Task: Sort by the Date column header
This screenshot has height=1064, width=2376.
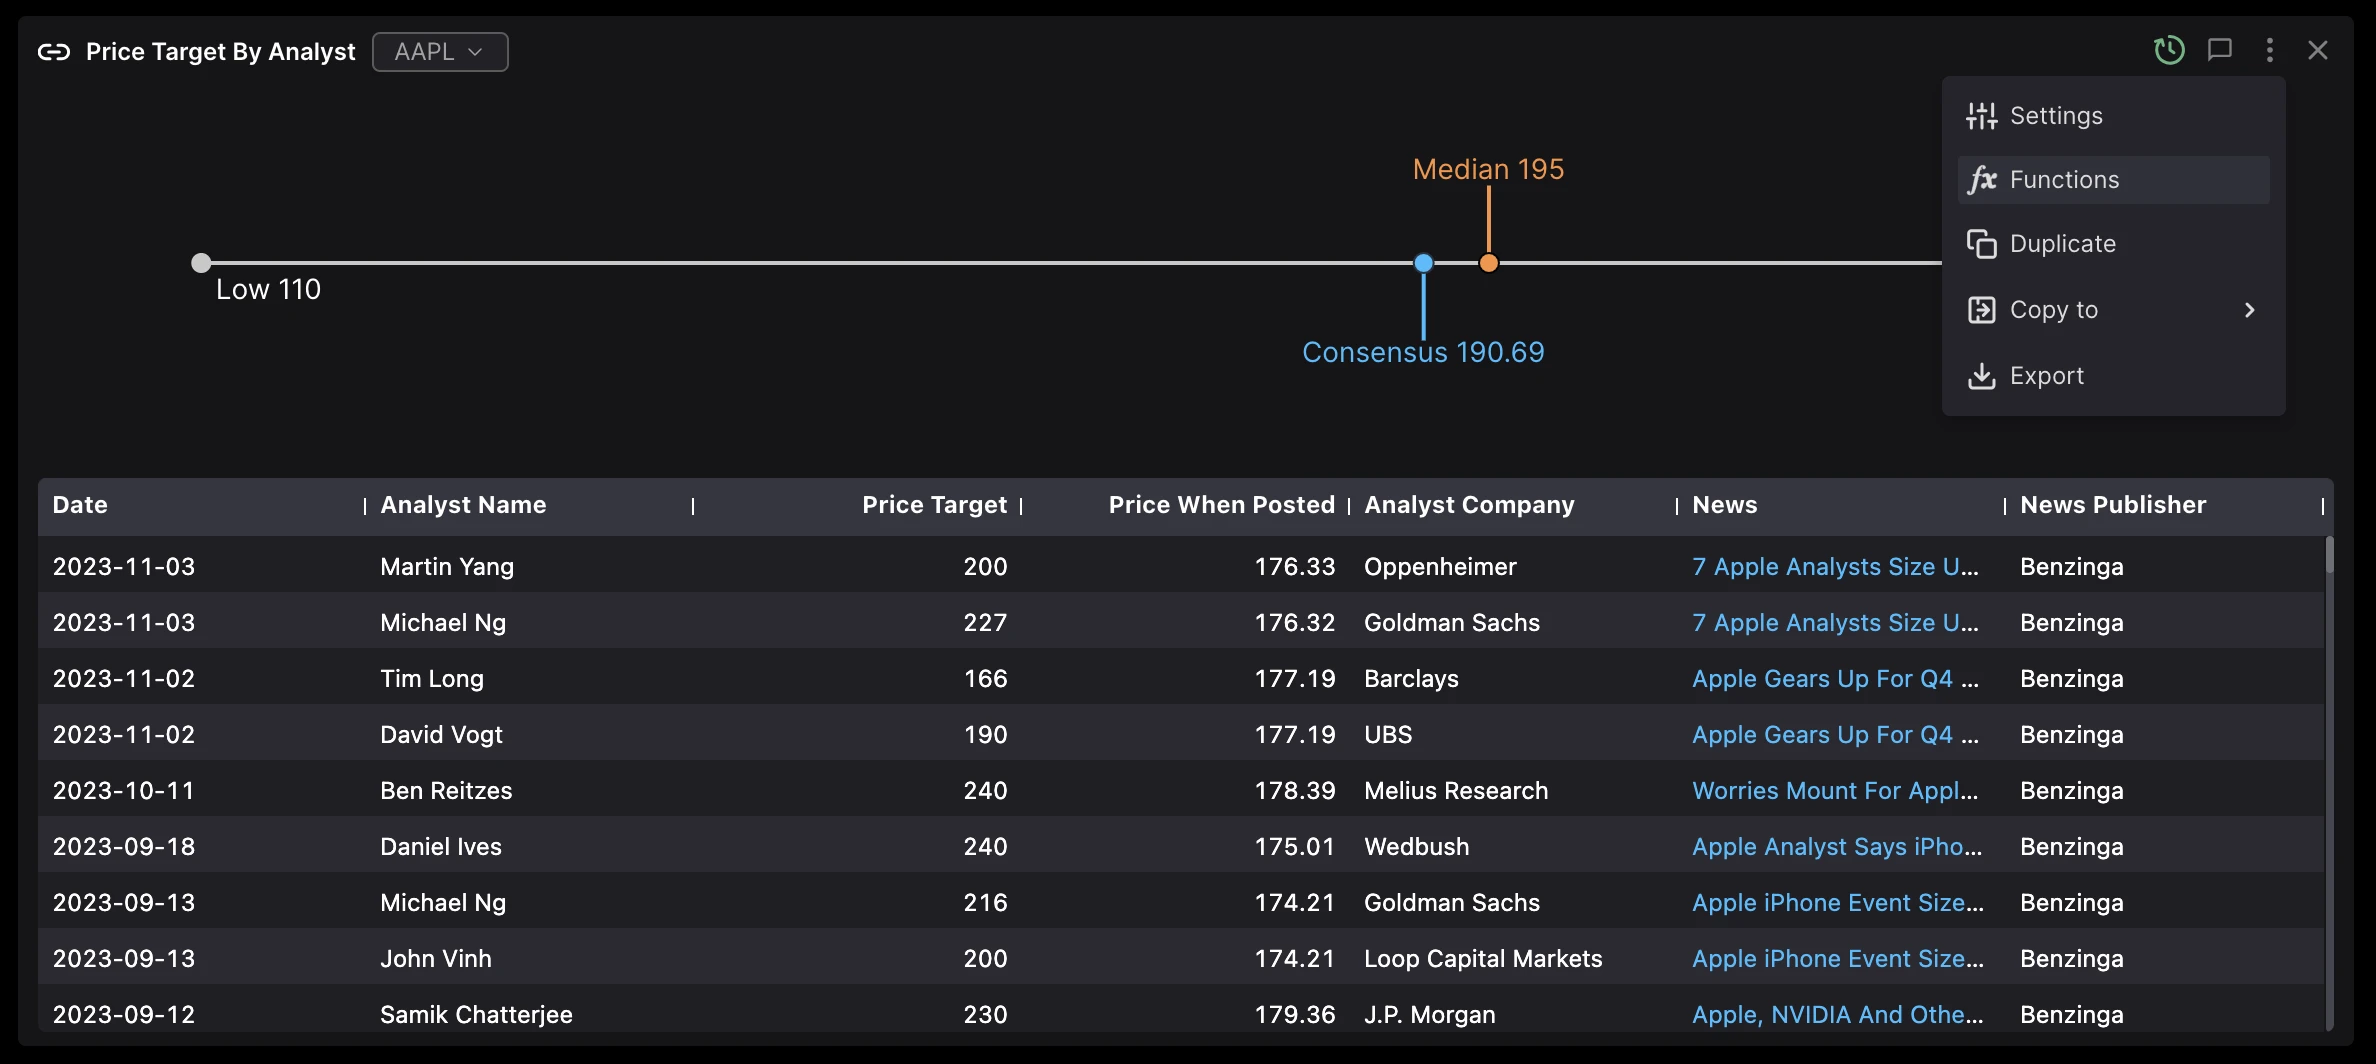Action: click(x=80, y=505)
